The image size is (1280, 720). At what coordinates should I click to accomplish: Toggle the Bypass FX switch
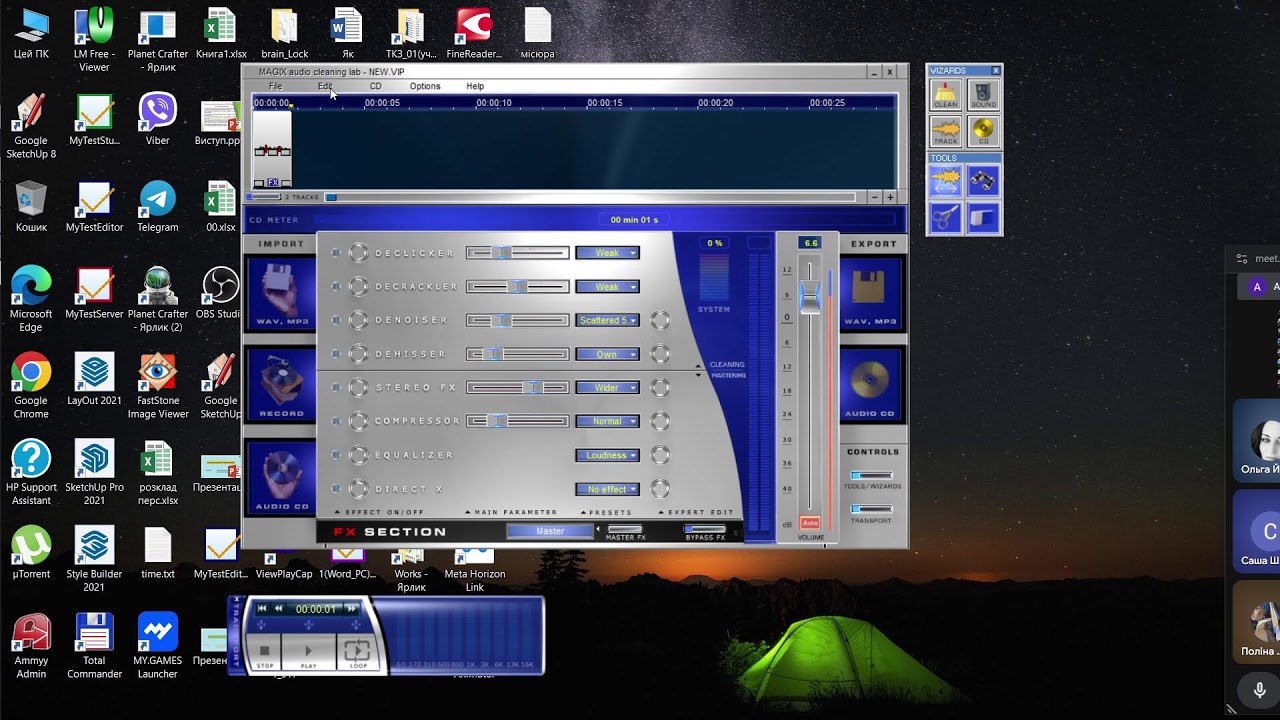tap(705, 529)
